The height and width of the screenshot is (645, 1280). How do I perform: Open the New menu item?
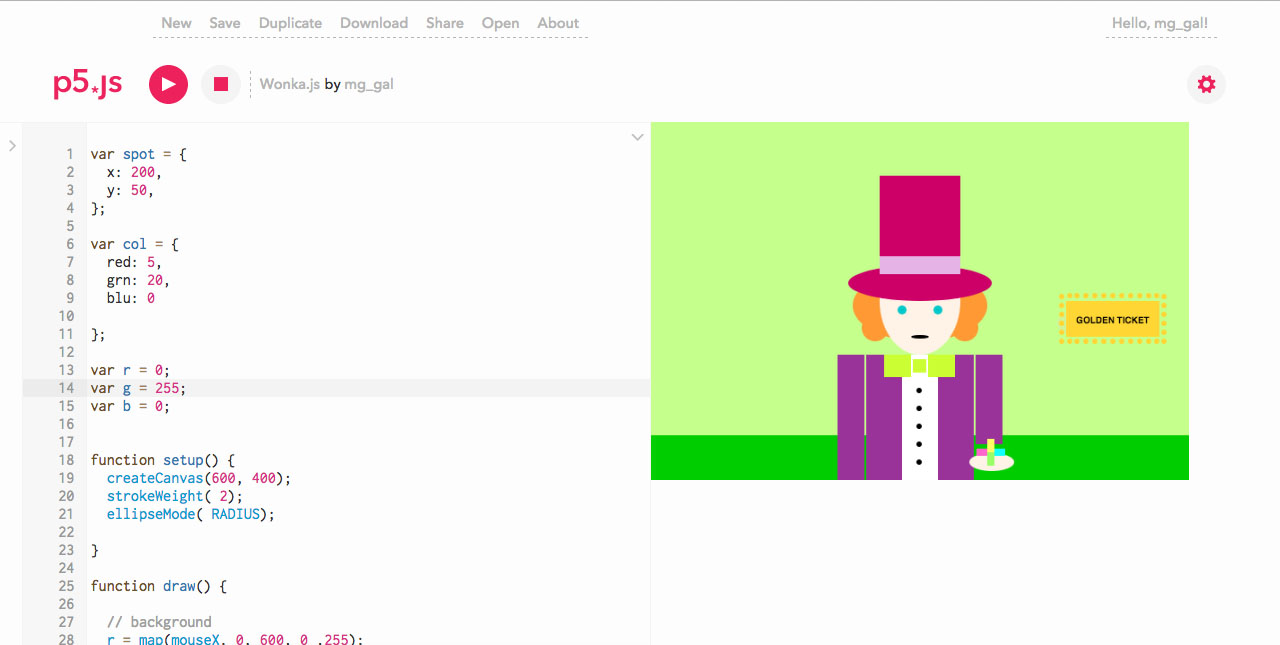click(176, 23)
